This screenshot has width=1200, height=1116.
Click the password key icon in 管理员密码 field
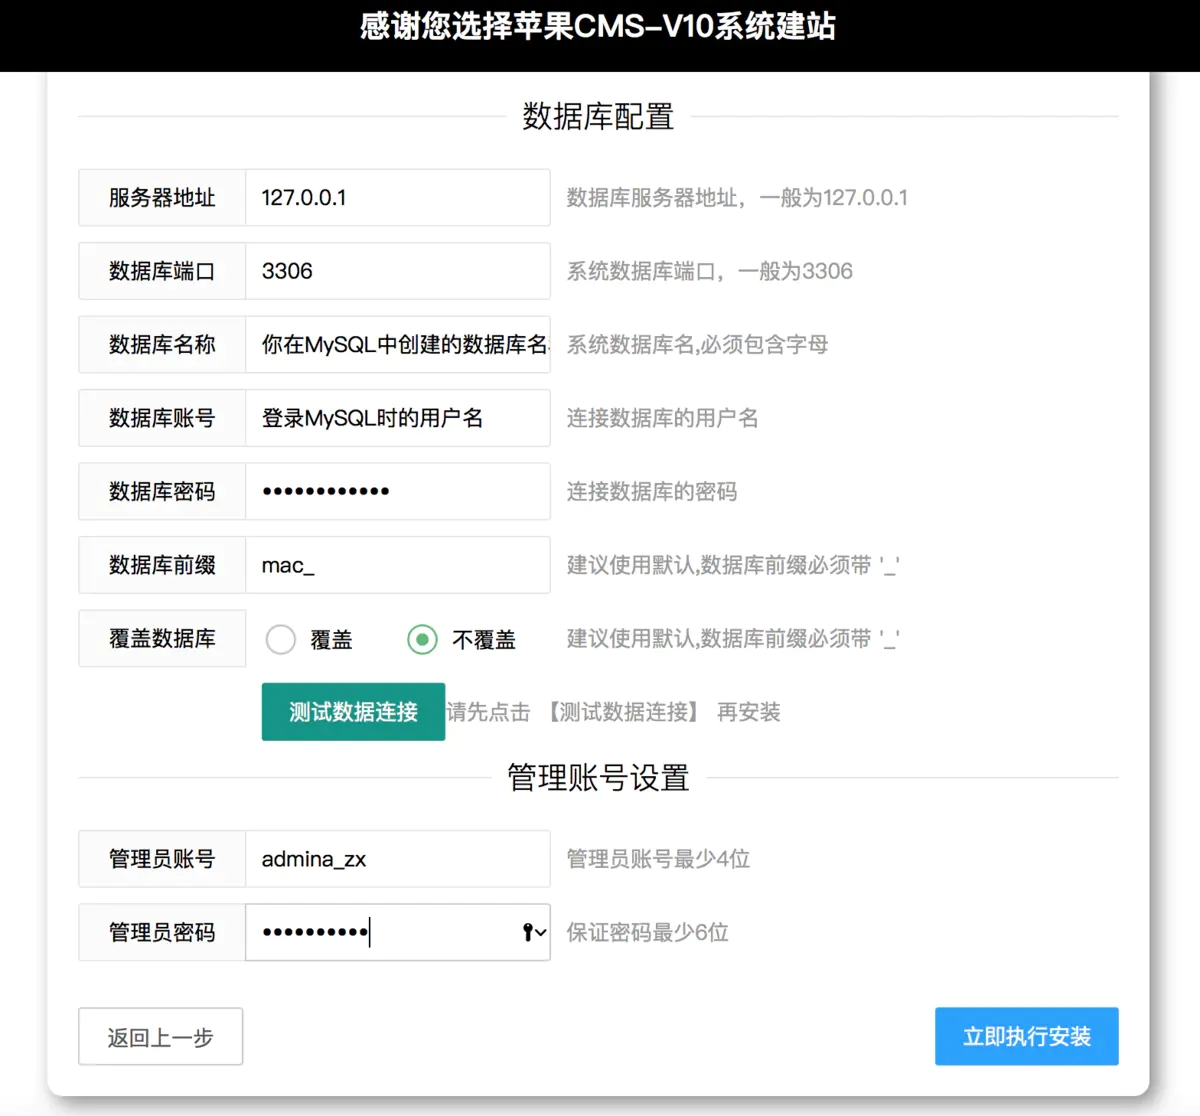point(534,932)
